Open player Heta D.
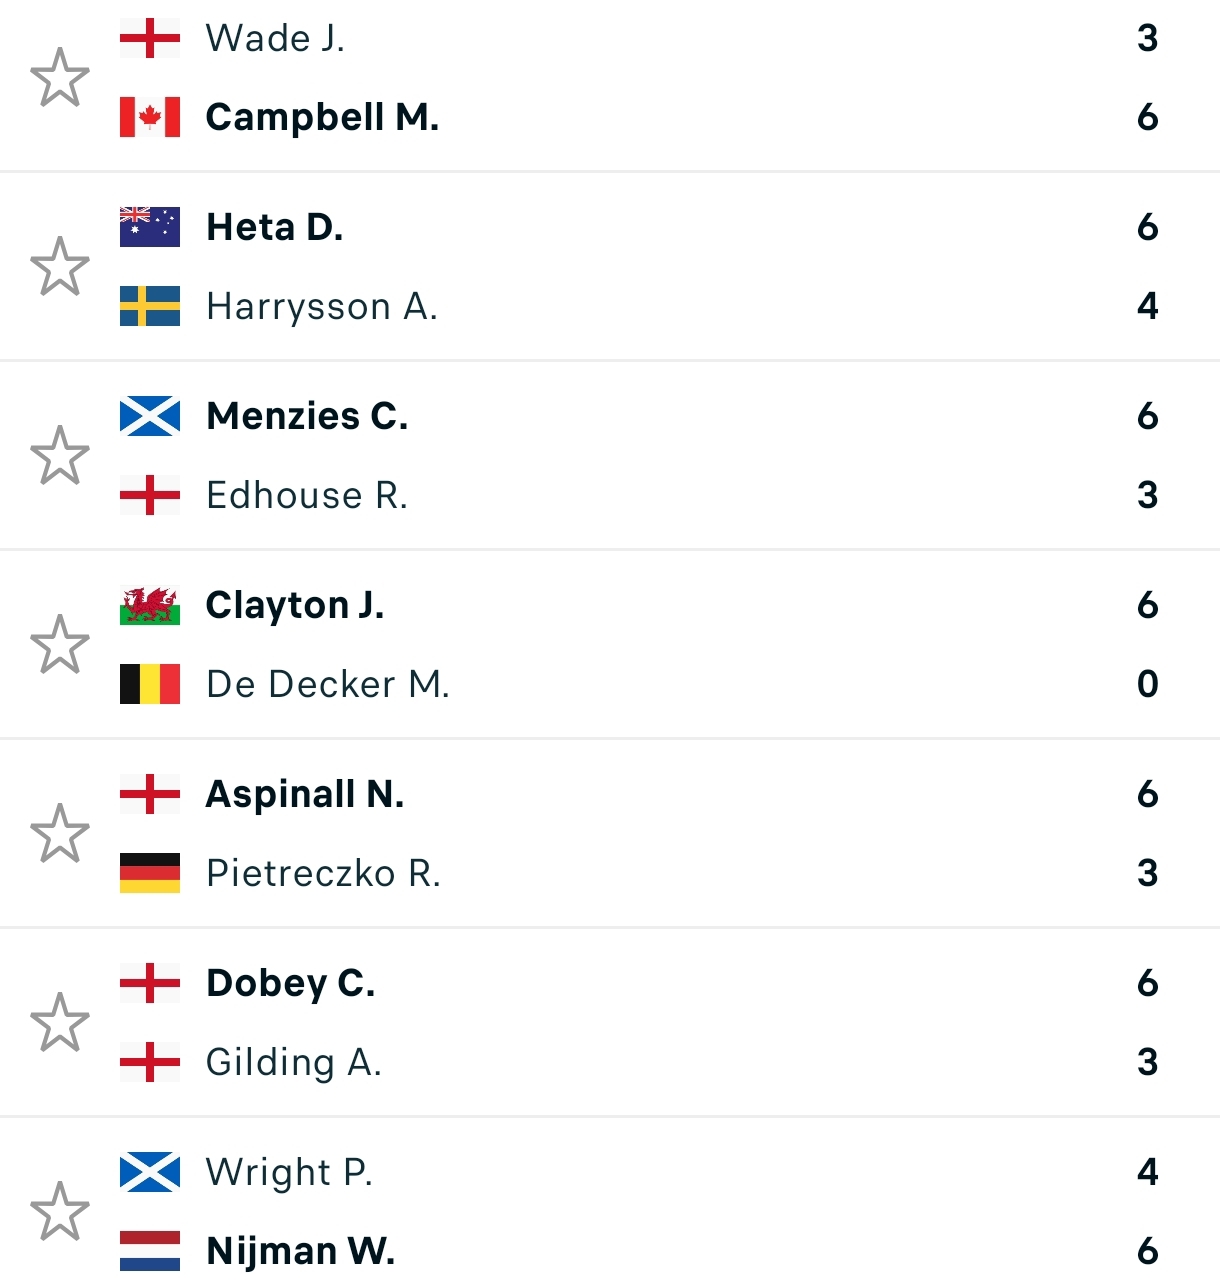This screenshot has height=1280, width=1220. [275, 227]
